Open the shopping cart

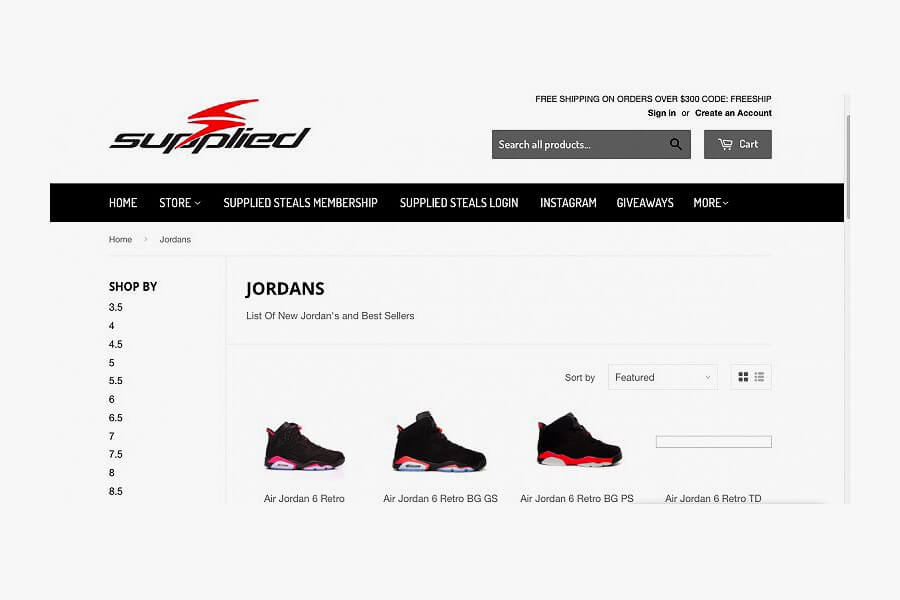click(x=738, y=144)
